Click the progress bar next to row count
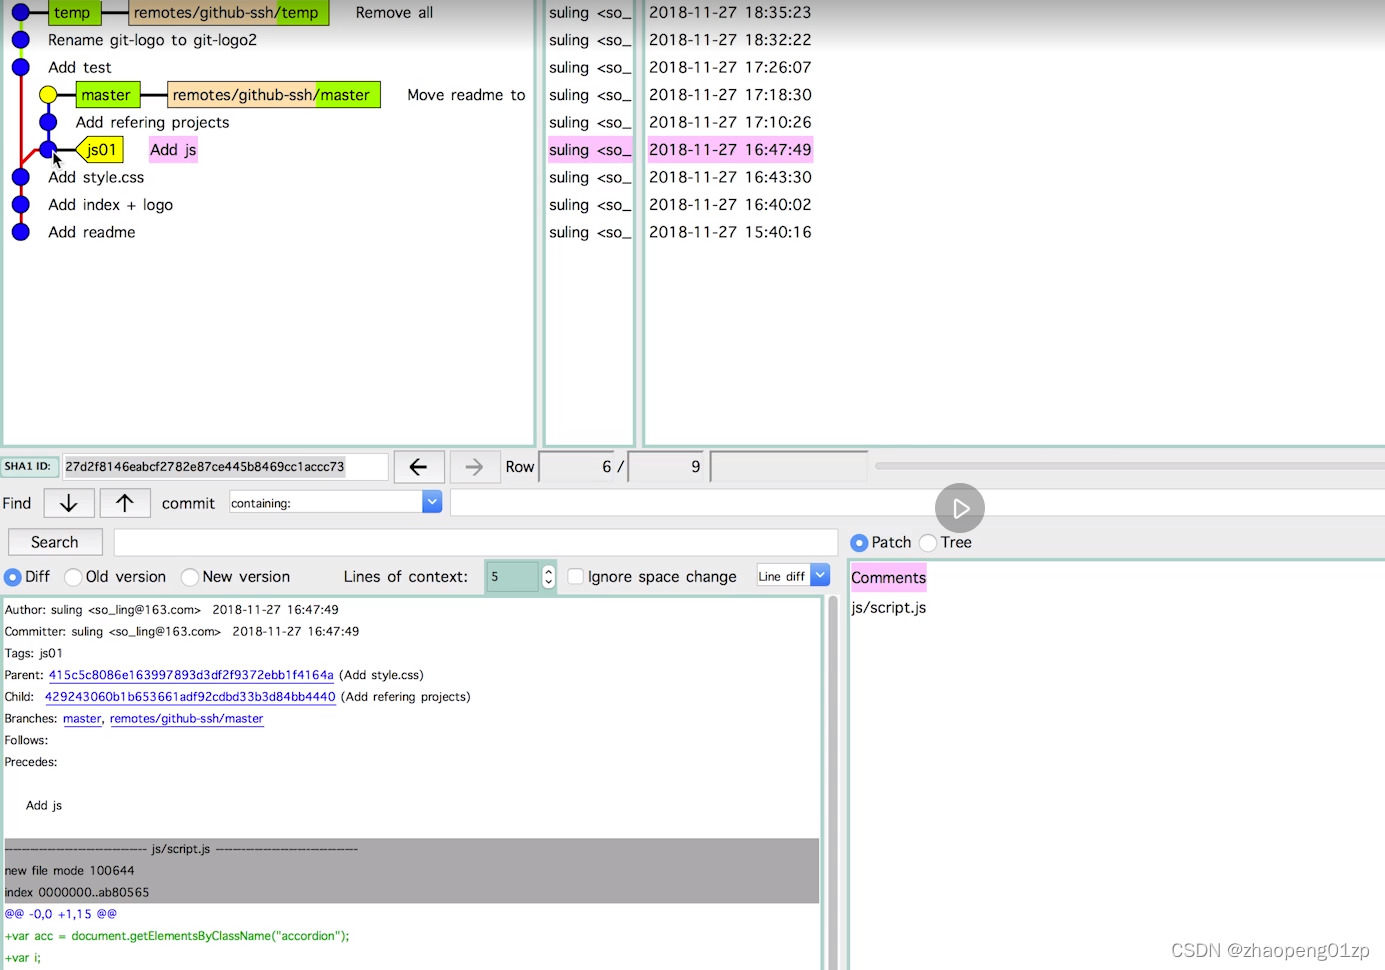1385x970 pixels. coord(1128,466)
